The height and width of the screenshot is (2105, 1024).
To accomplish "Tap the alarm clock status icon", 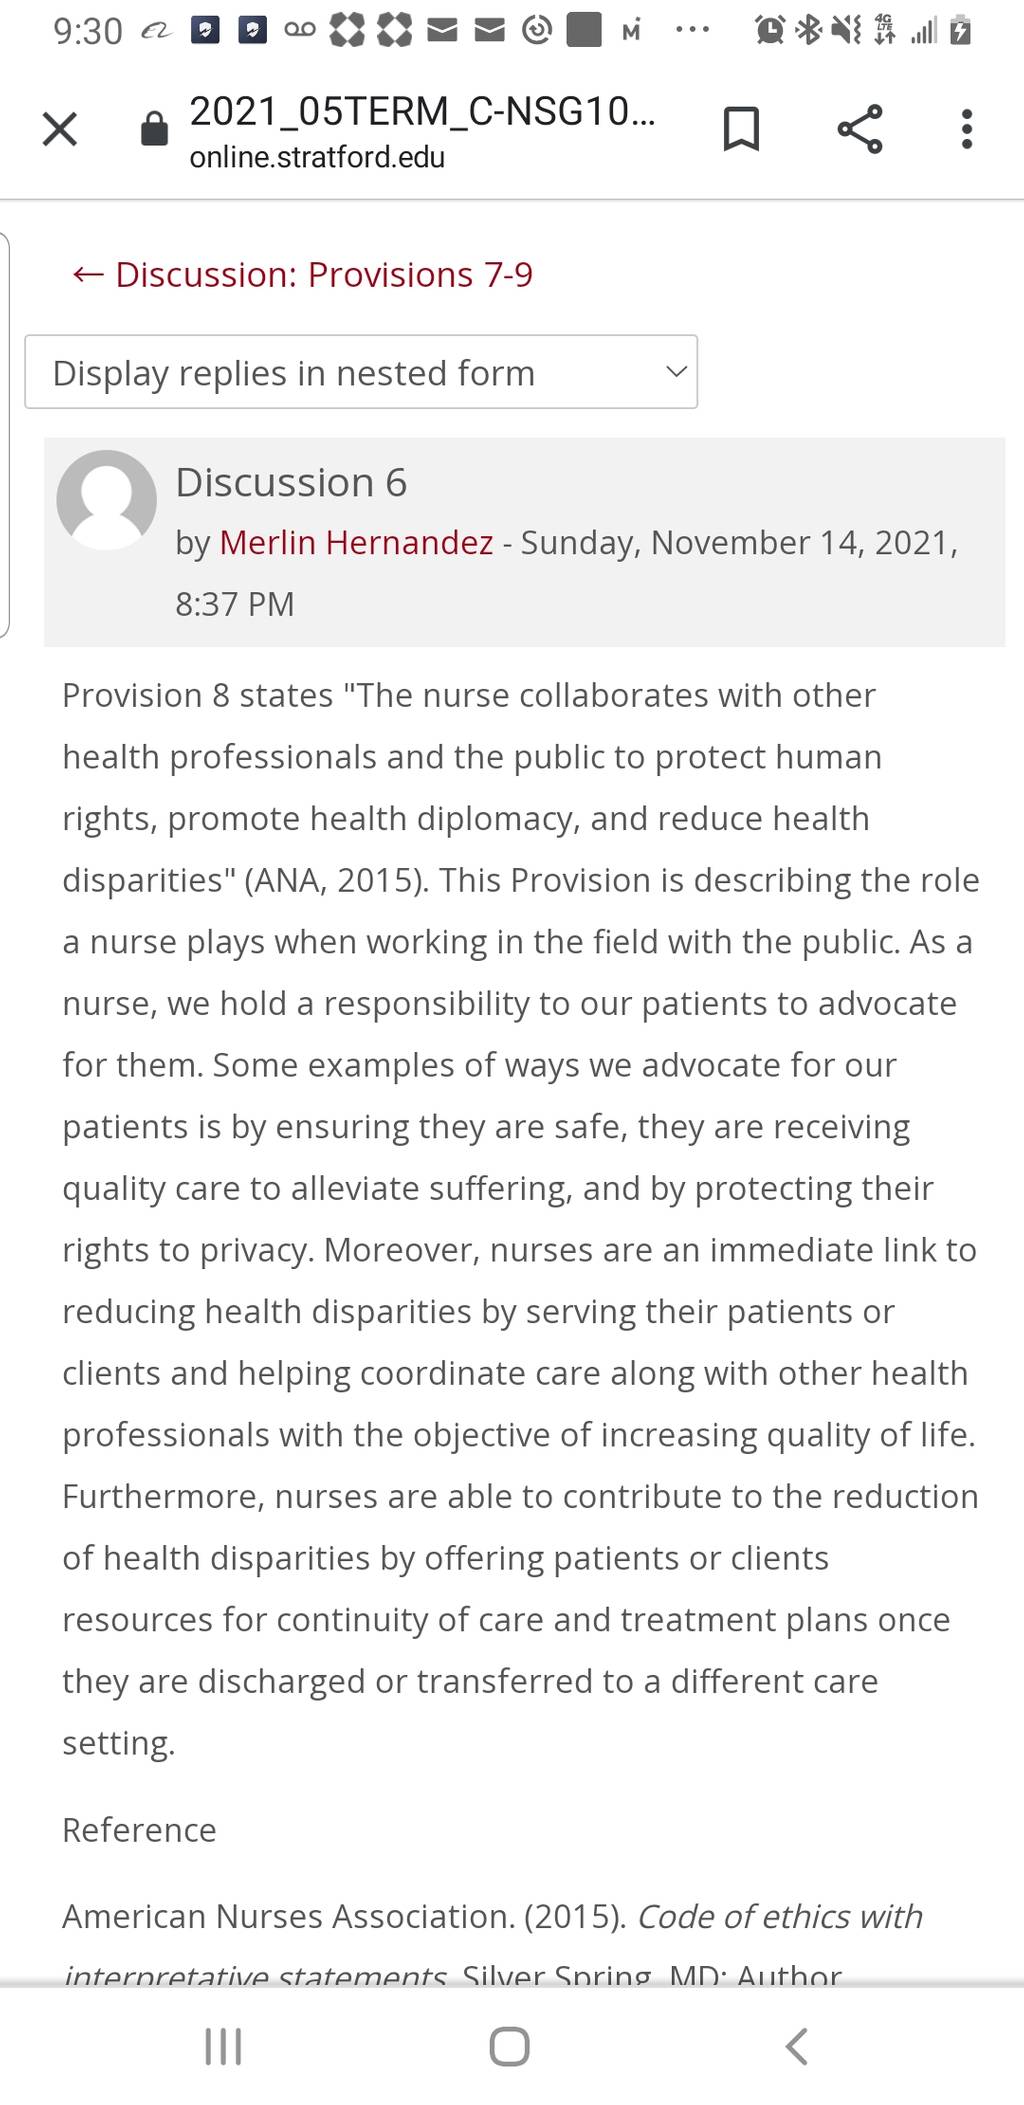I will point(770,31).
